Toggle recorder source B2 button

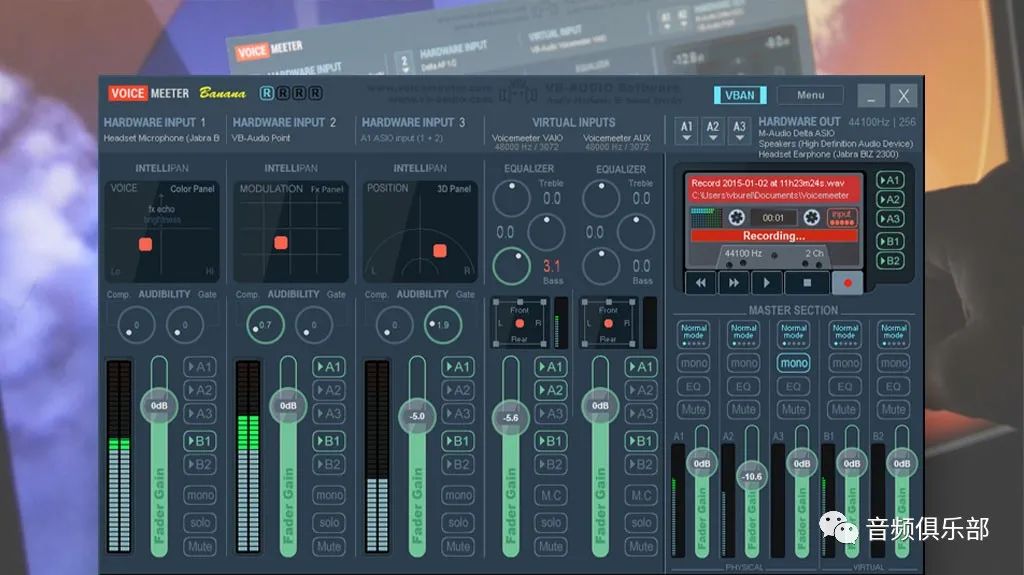click(889, 261)
